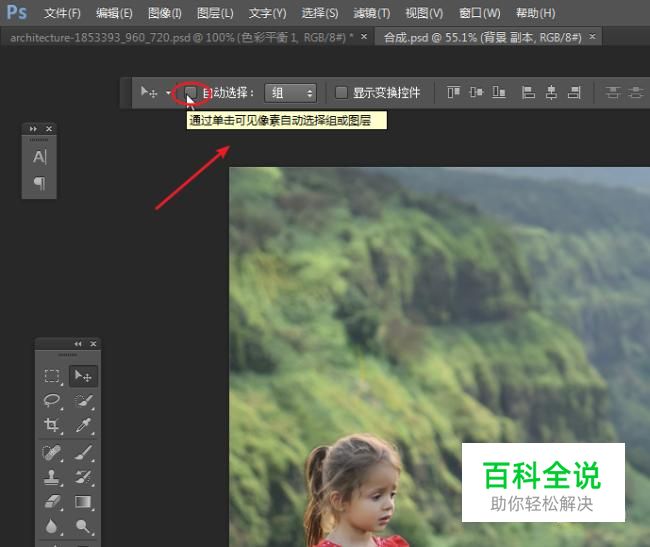Select the Rectangular Marquee tool
650x547 pixels.
click(x=52, y=376)
